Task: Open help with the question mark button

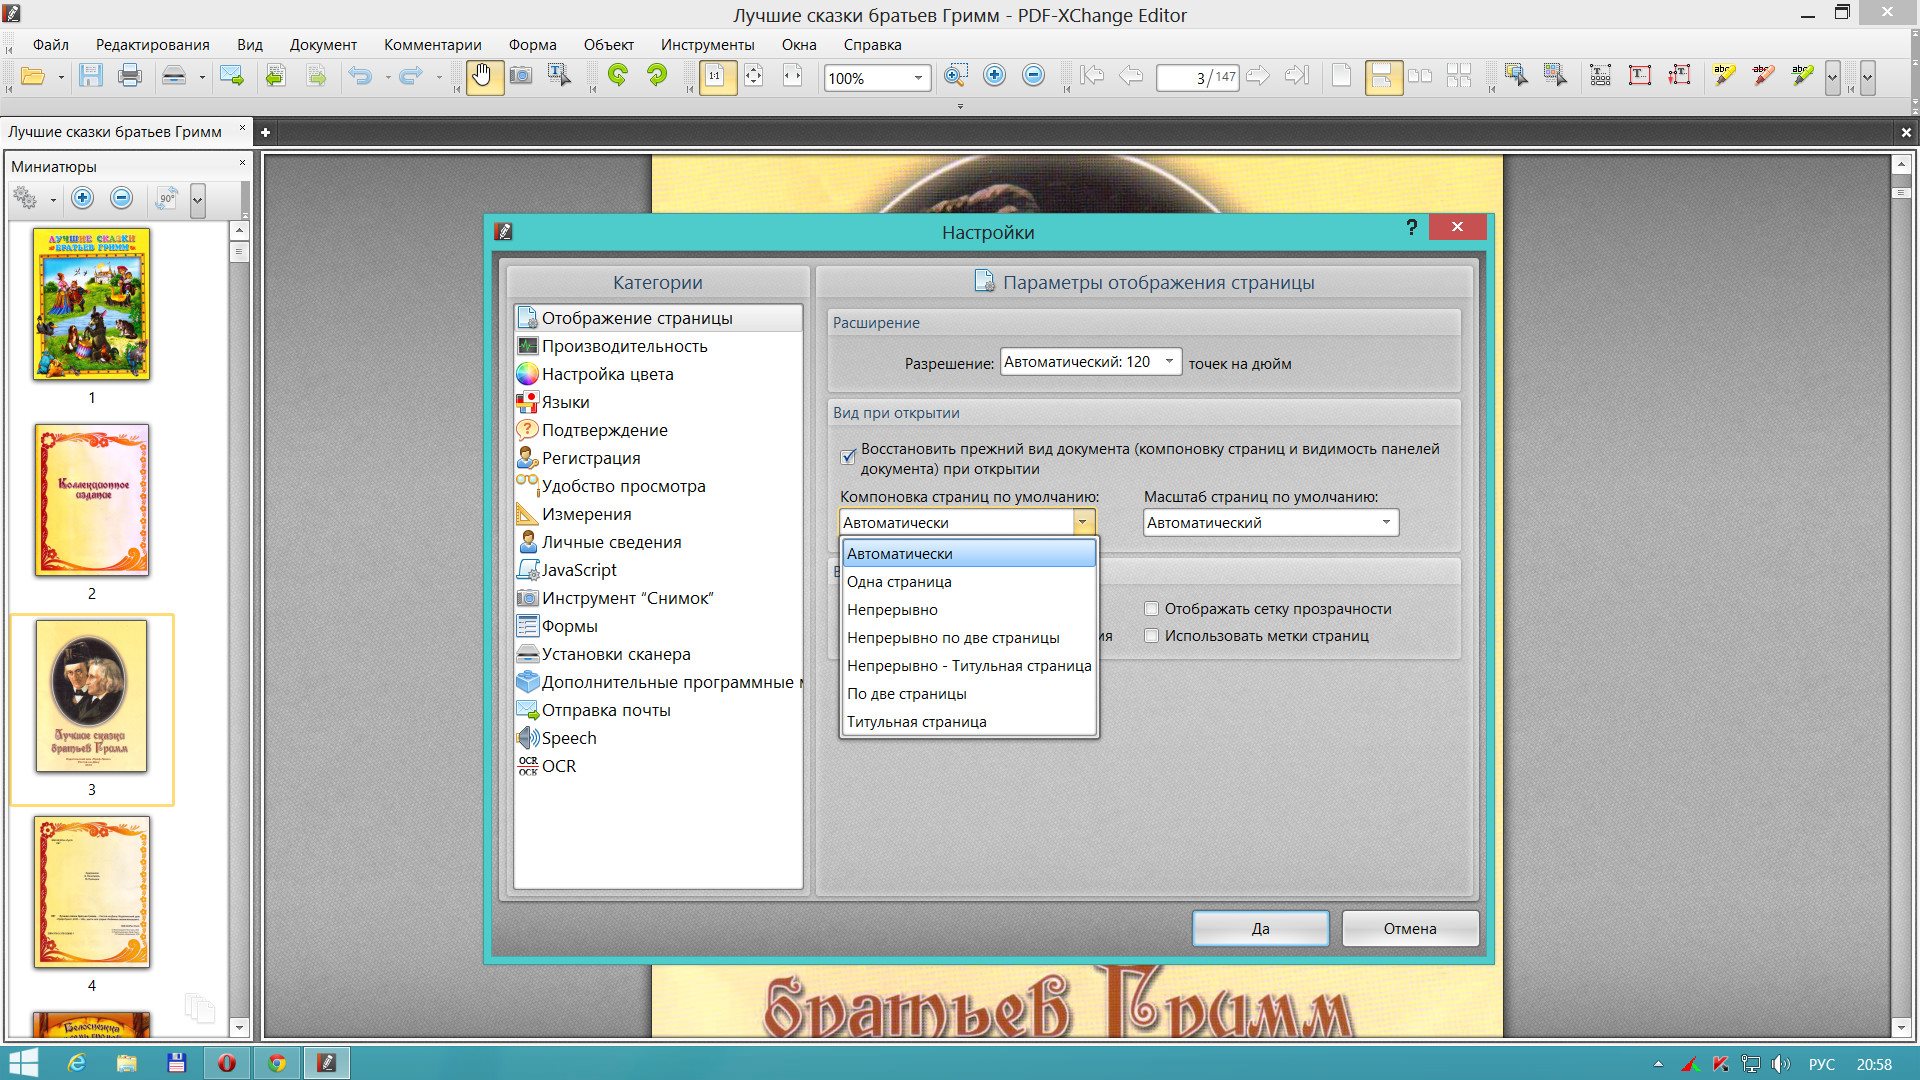Action: click(1411, 227)
